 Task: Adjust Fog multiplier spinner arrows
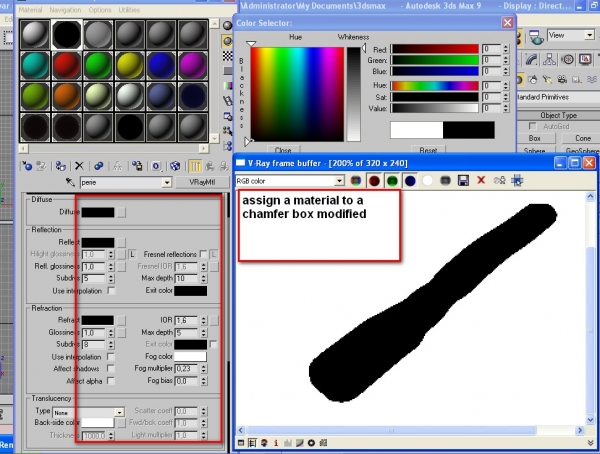tap(204, 368)
